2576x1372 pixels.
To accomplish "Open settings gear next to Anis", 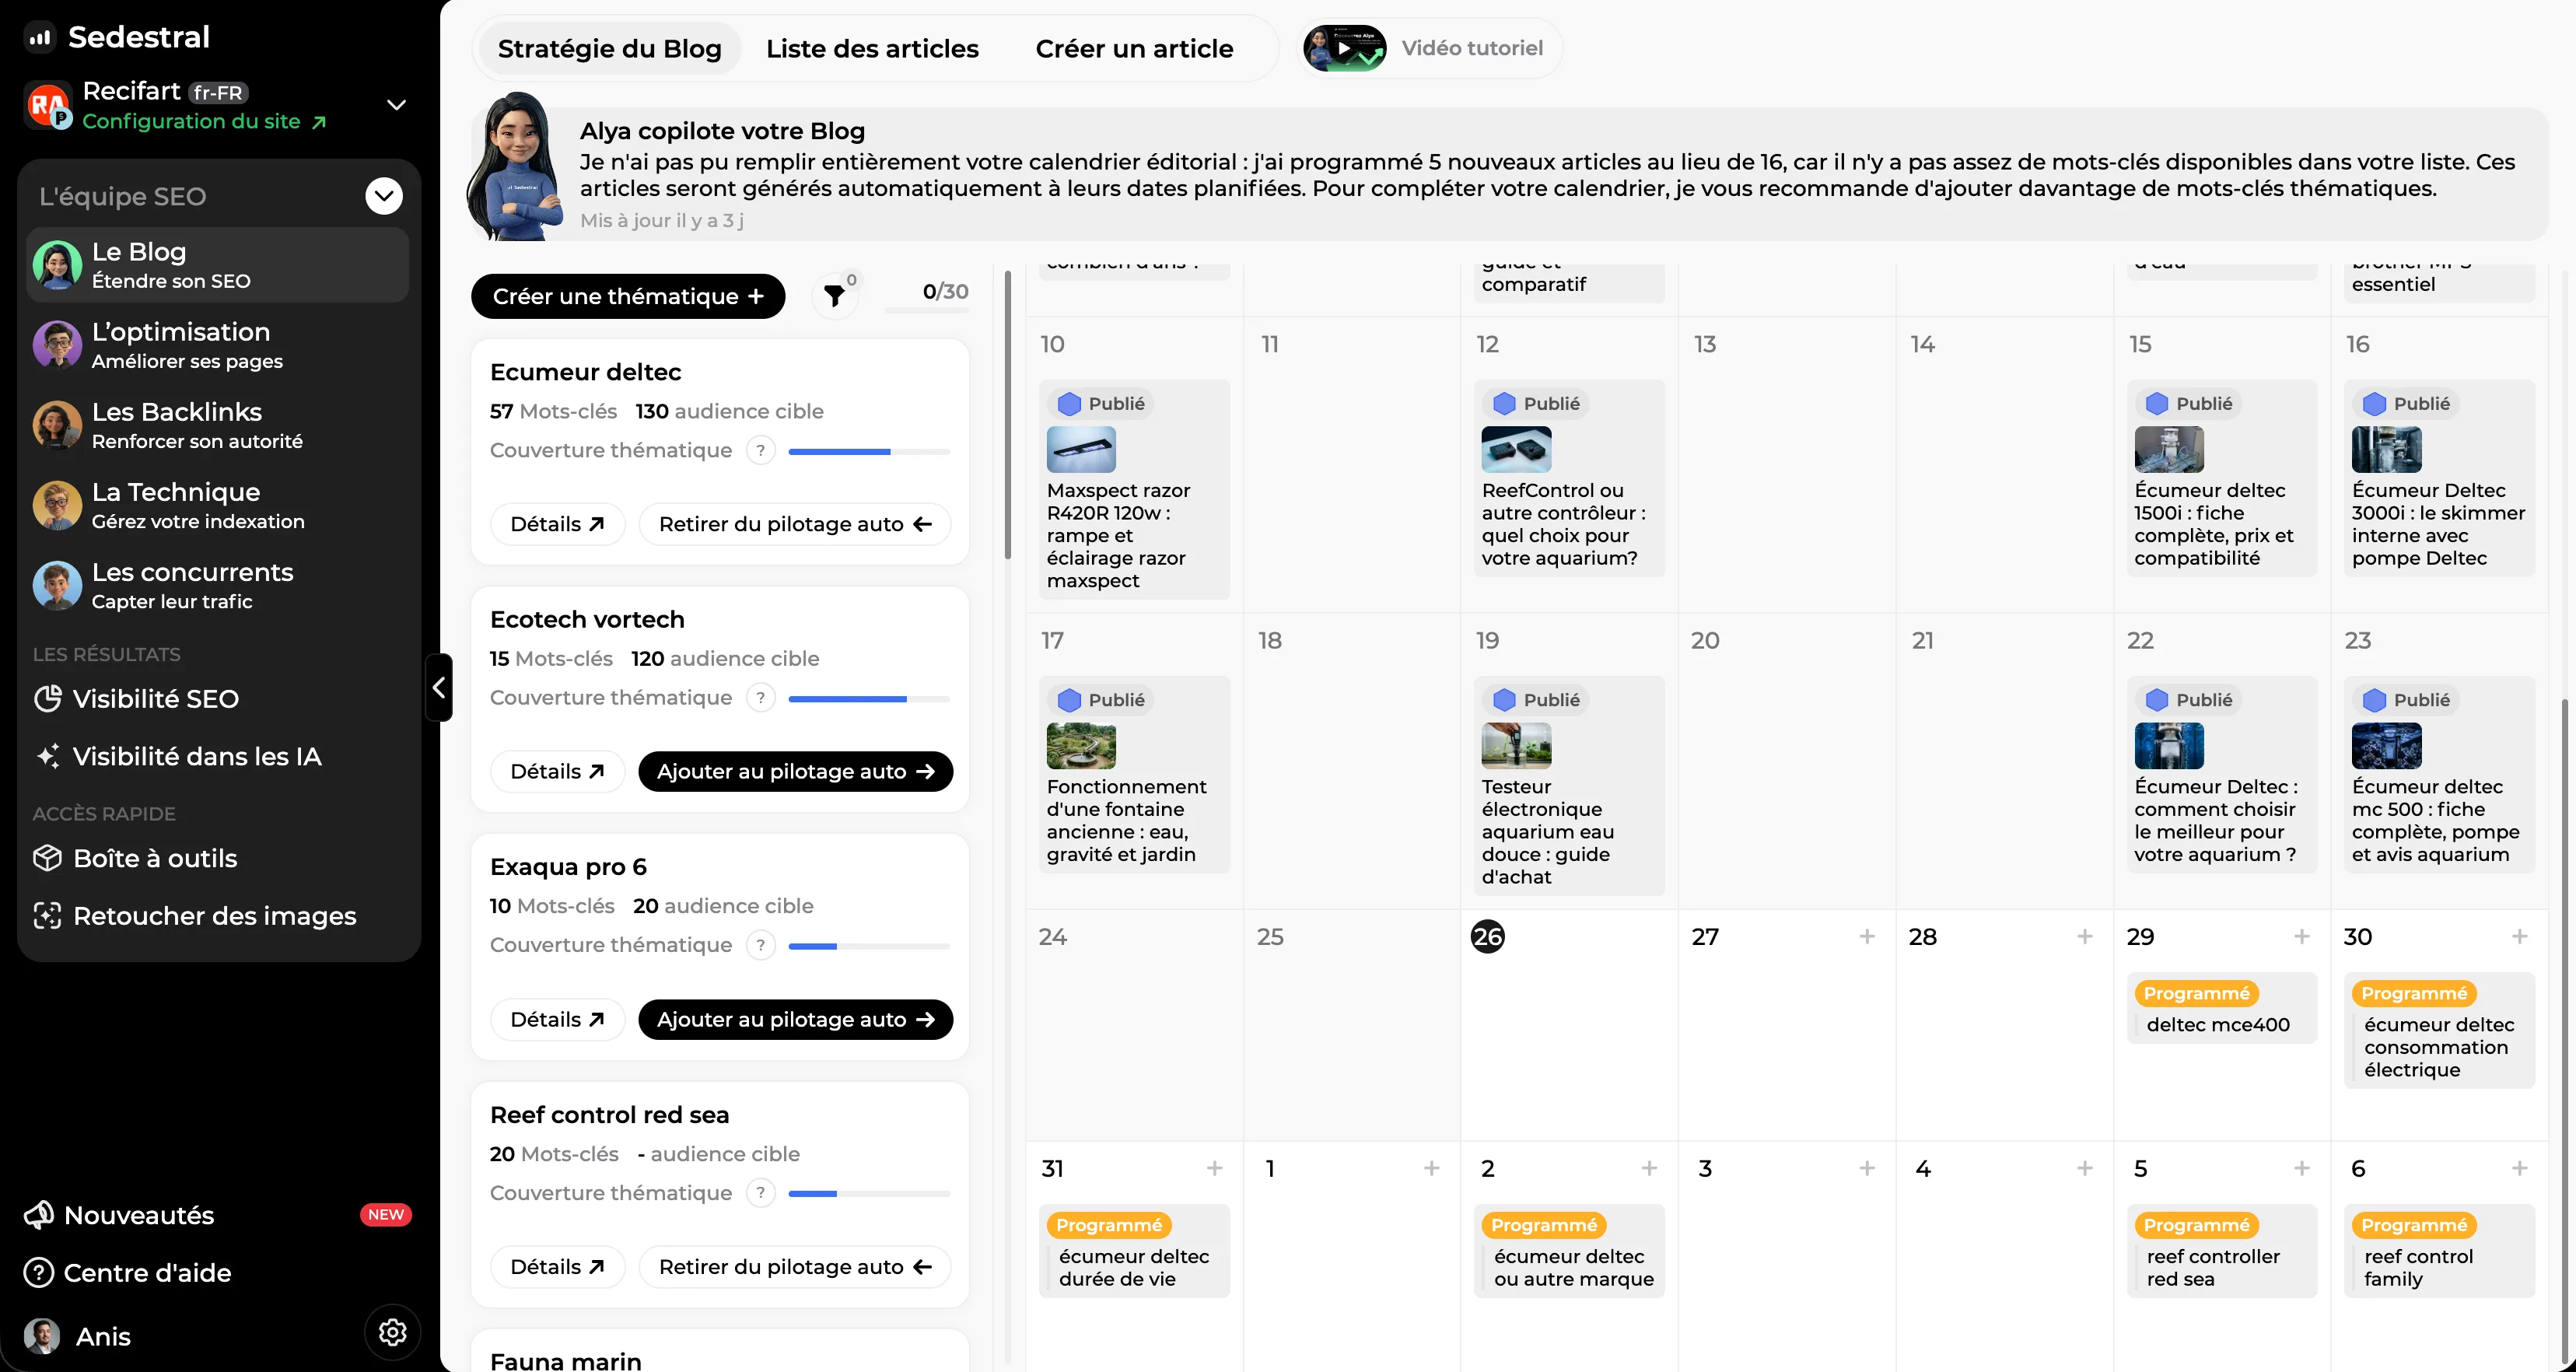I will point(392,1332).
